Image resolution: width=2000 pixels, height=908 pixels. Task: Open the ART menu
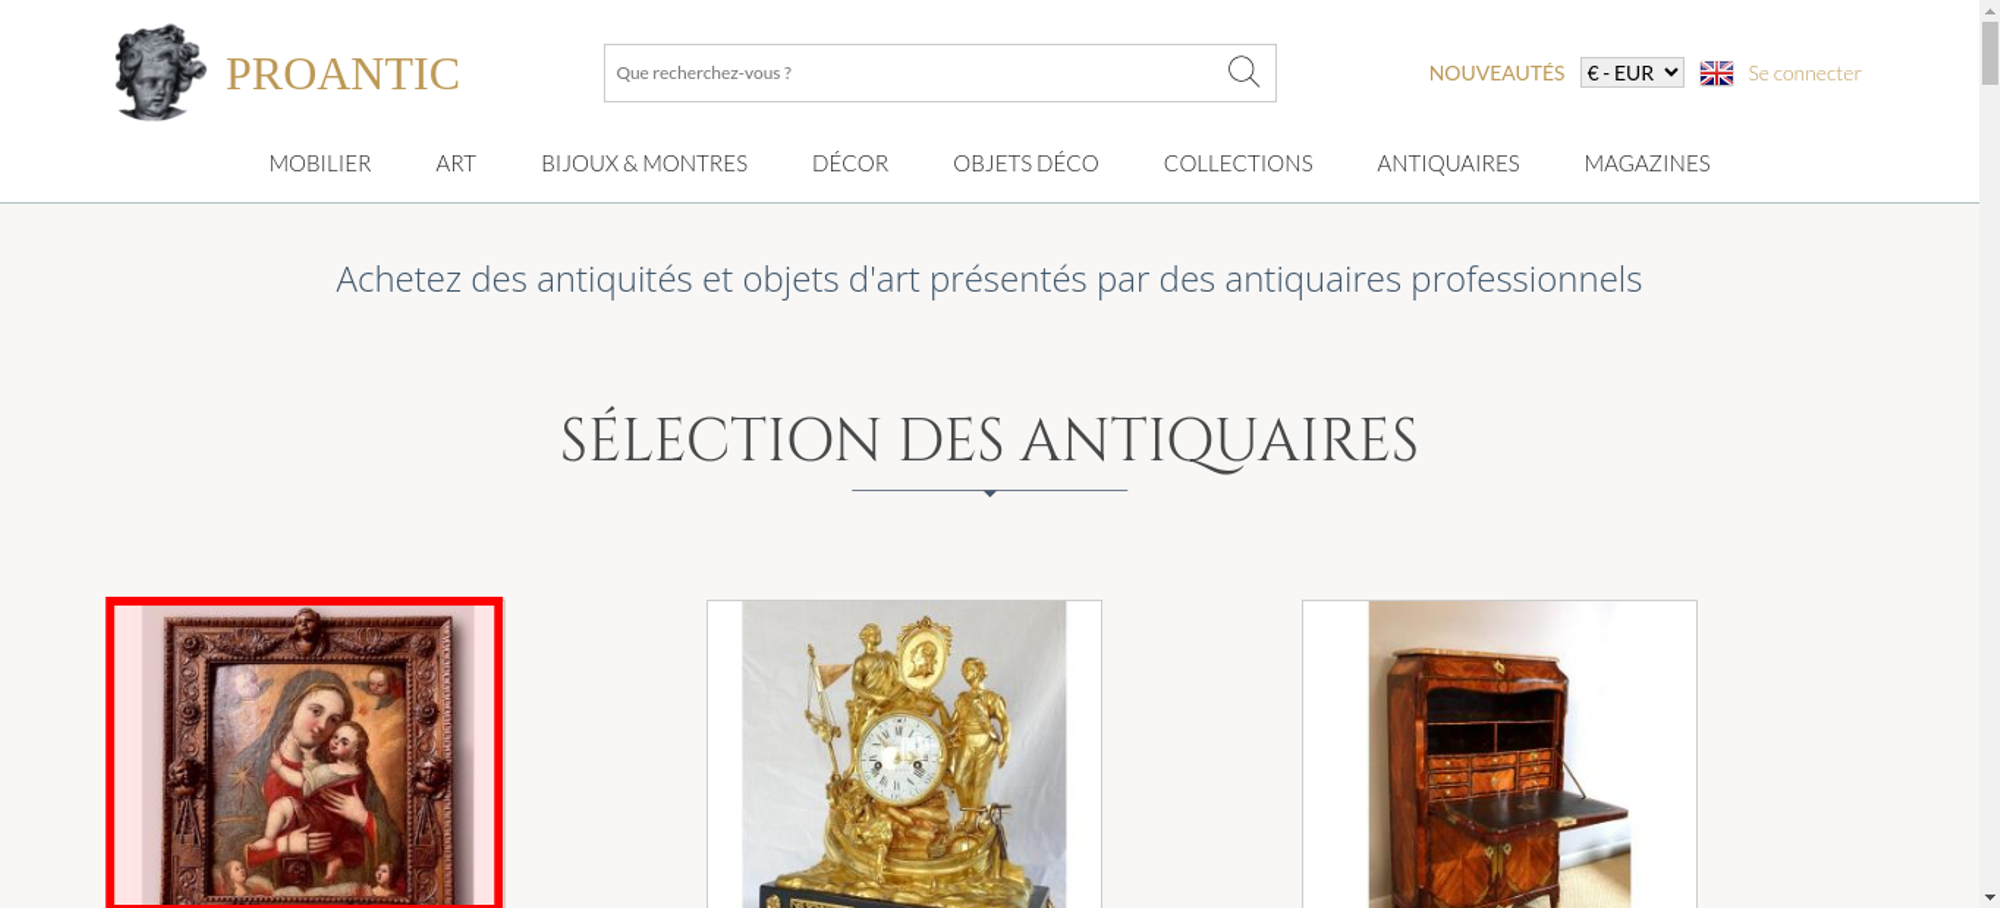click(456, 163)
